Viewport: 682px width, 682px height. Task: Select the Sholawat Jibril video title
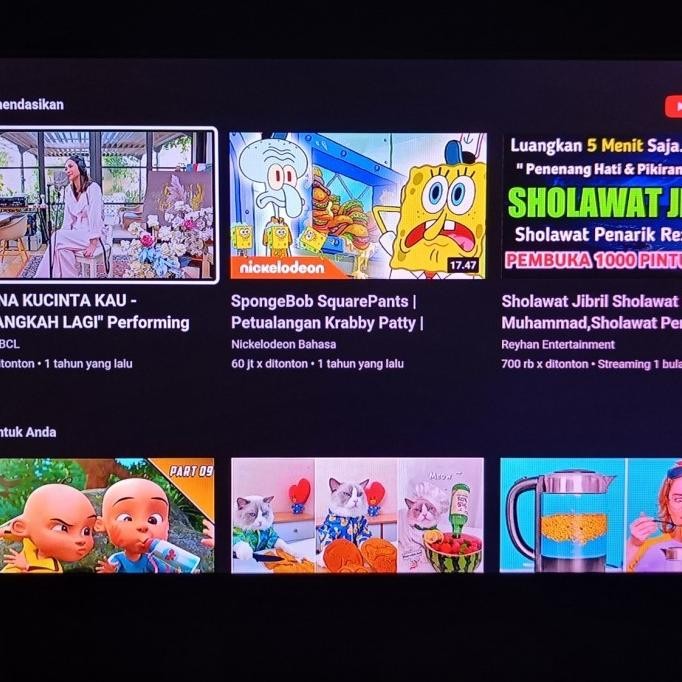(592, 312)
